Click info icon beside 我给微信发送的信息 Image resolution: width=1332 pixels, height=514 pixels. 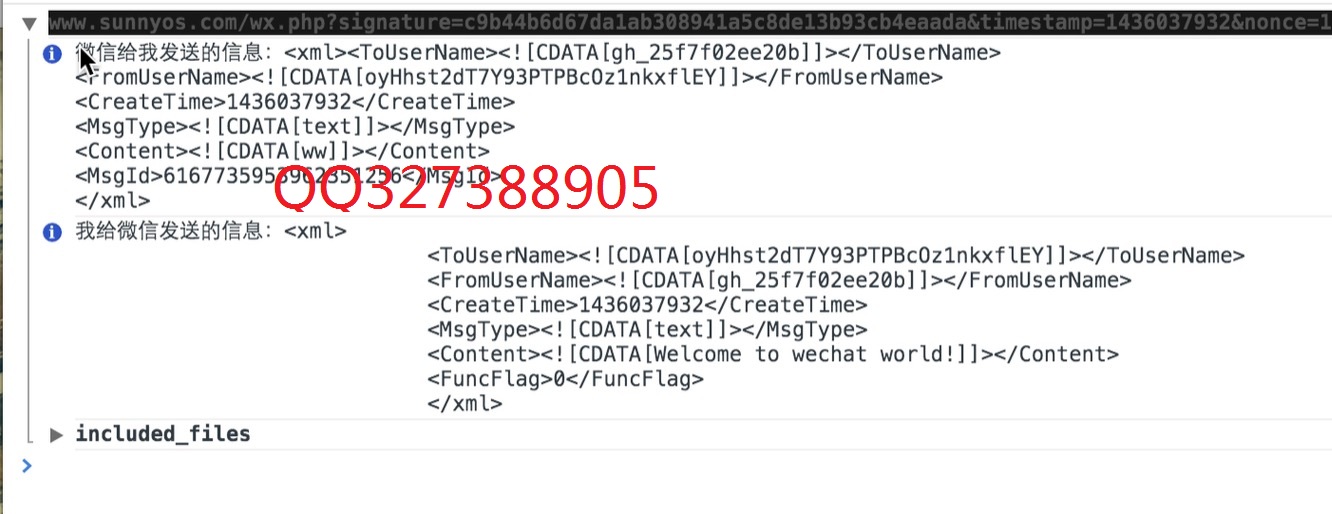pyautogui.click(x=53, y=232)
